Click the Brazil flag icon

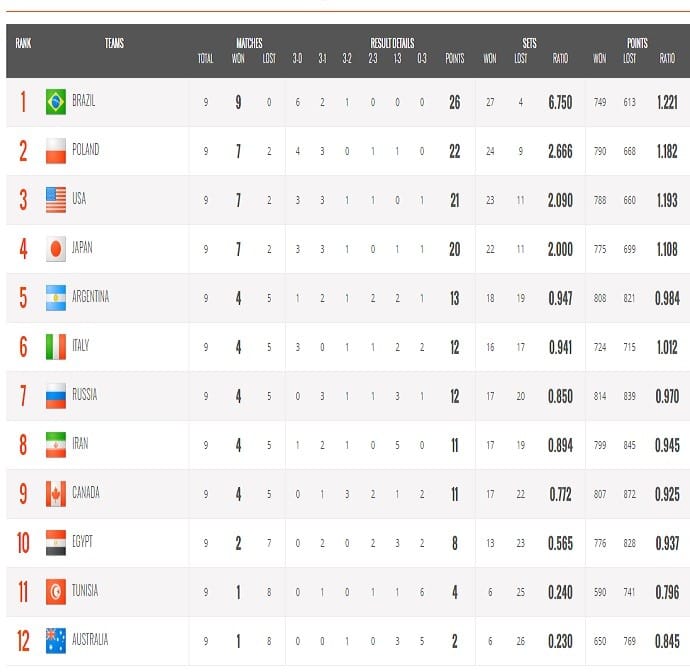click(x=56, y=102)
